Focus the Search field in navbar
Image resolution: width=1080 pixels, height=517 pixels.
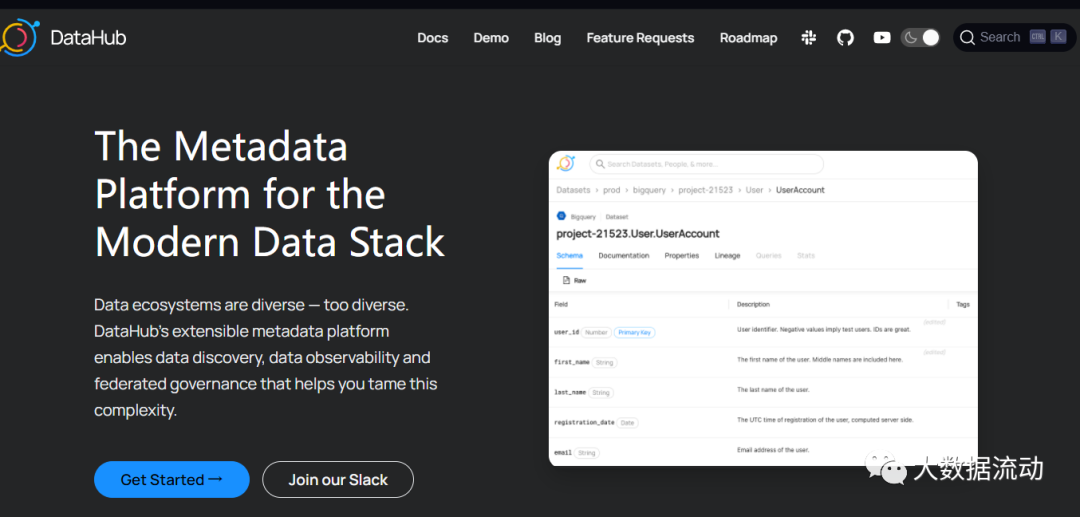coord(1014,38)
